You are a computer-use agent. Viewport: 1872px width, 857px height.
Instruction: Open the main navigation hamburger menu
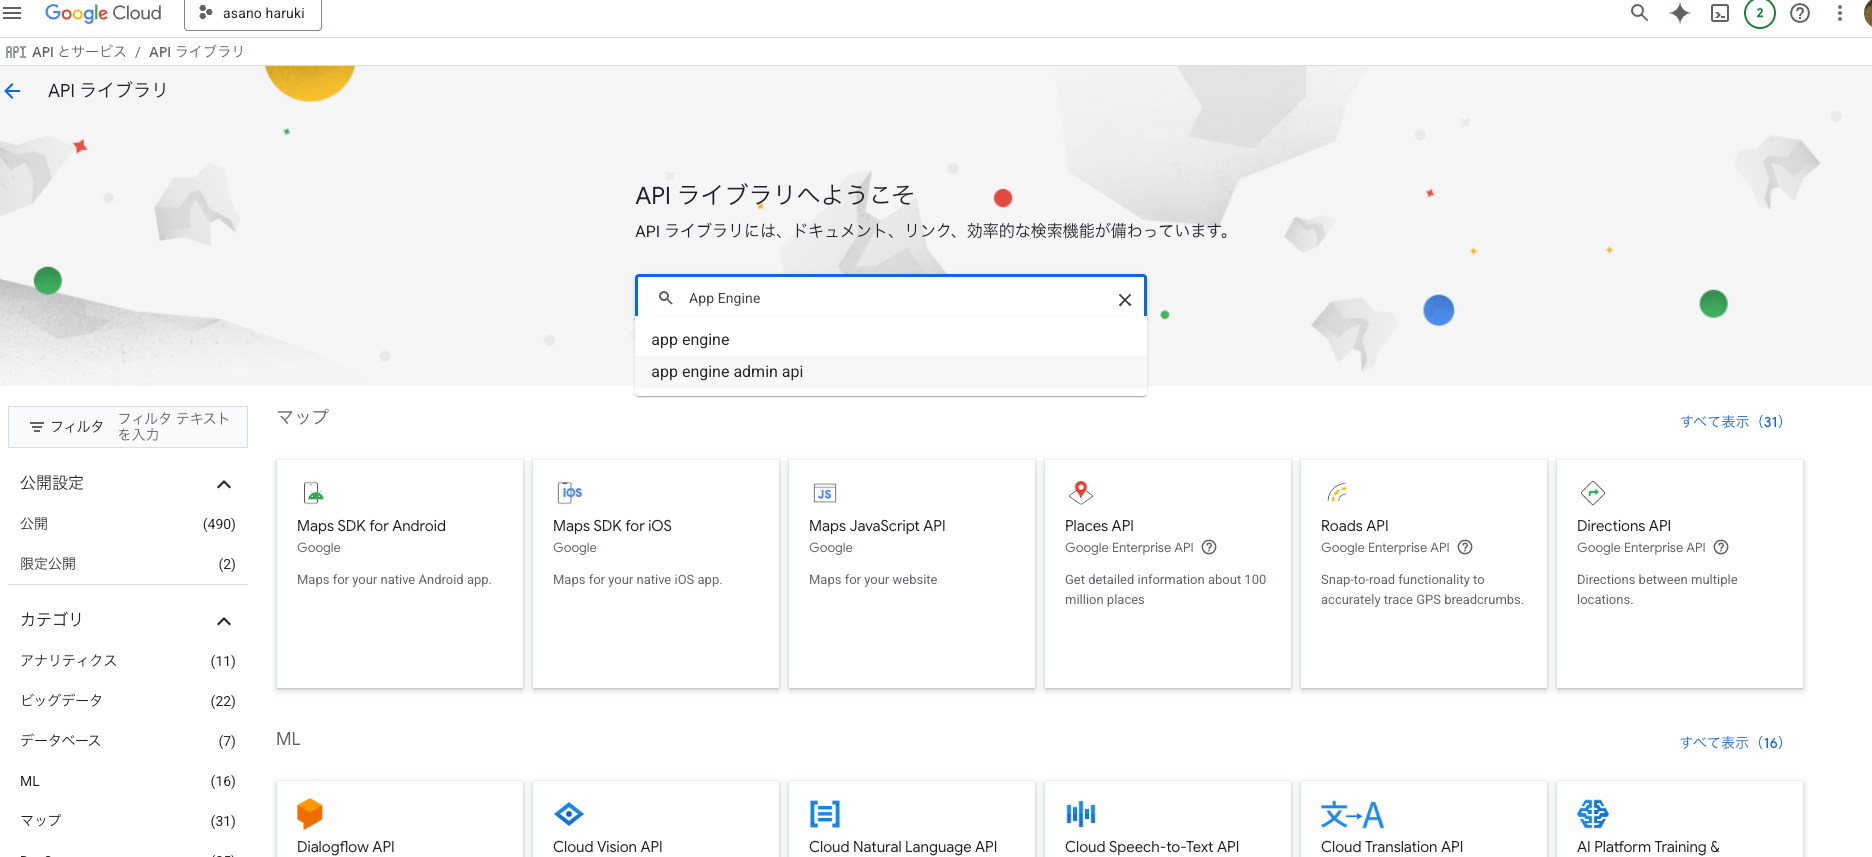[x=12, y=13]
